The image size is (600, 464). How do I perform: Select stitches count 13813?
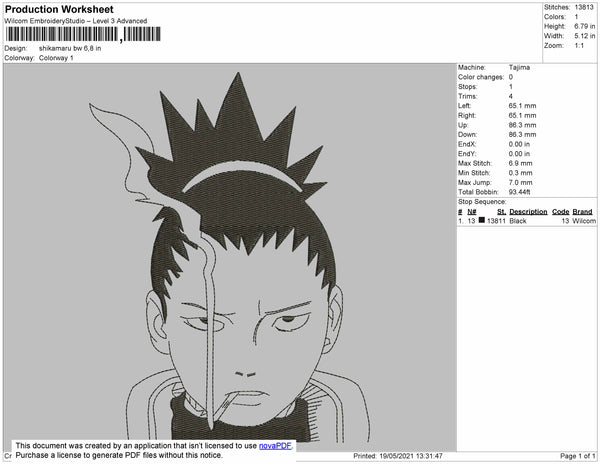click(x=584, y=7)
